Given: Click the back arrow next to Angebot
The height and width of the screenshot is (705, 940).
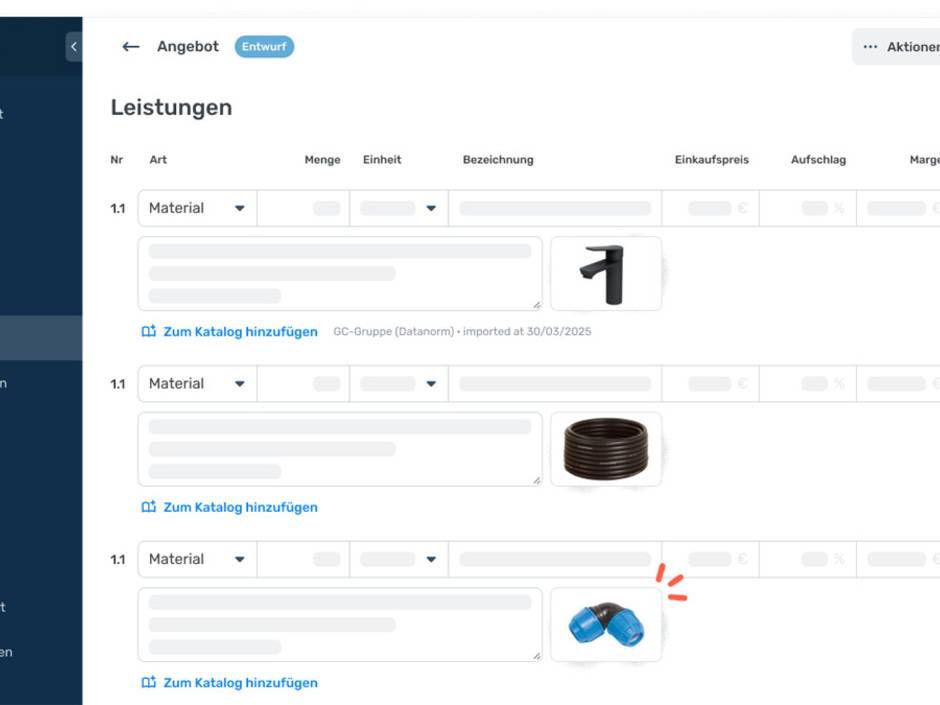Looking at the screenshot, I should 130,47.
